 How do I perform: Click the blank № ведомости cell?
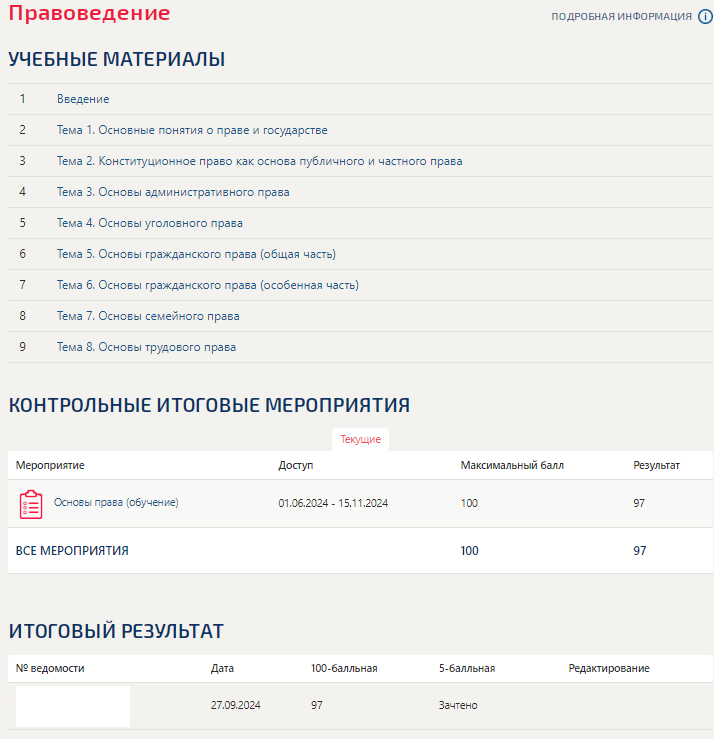pos(73,706)
